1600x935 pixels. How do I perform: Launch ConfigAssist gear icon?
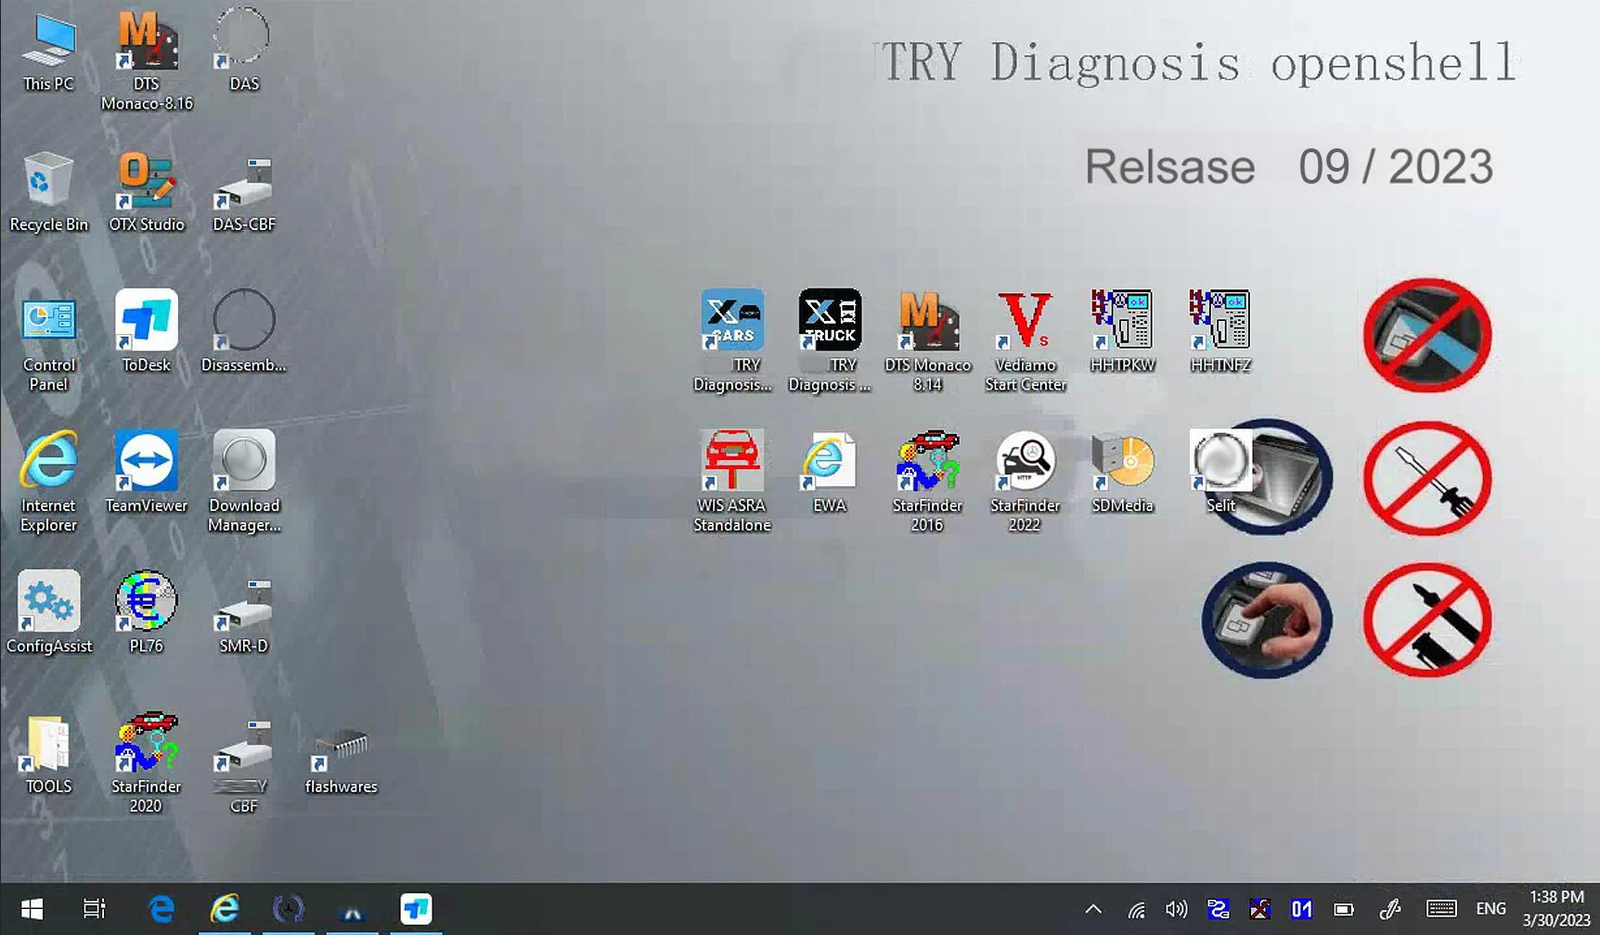coord(48,612)
